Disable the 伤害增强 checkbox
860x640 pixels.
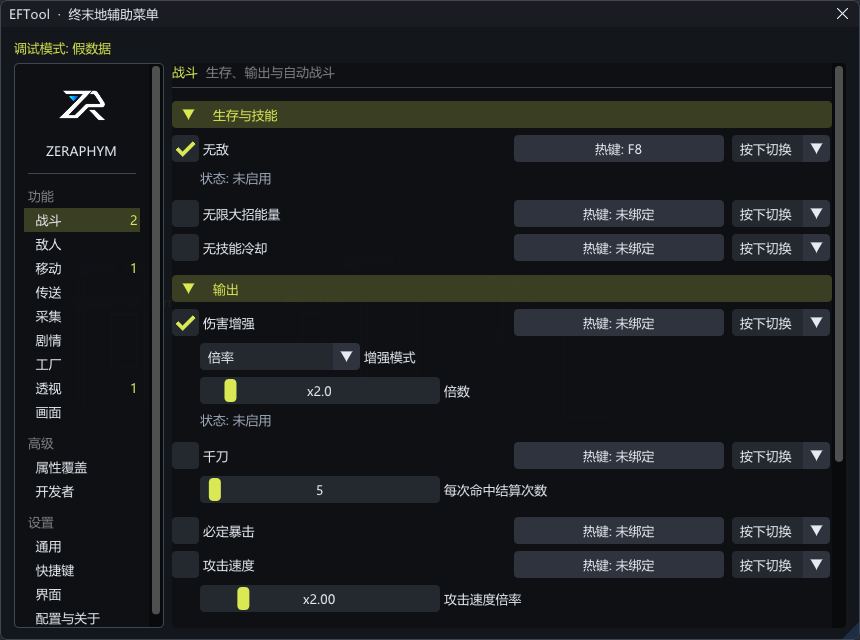click(x=185, y=323)
